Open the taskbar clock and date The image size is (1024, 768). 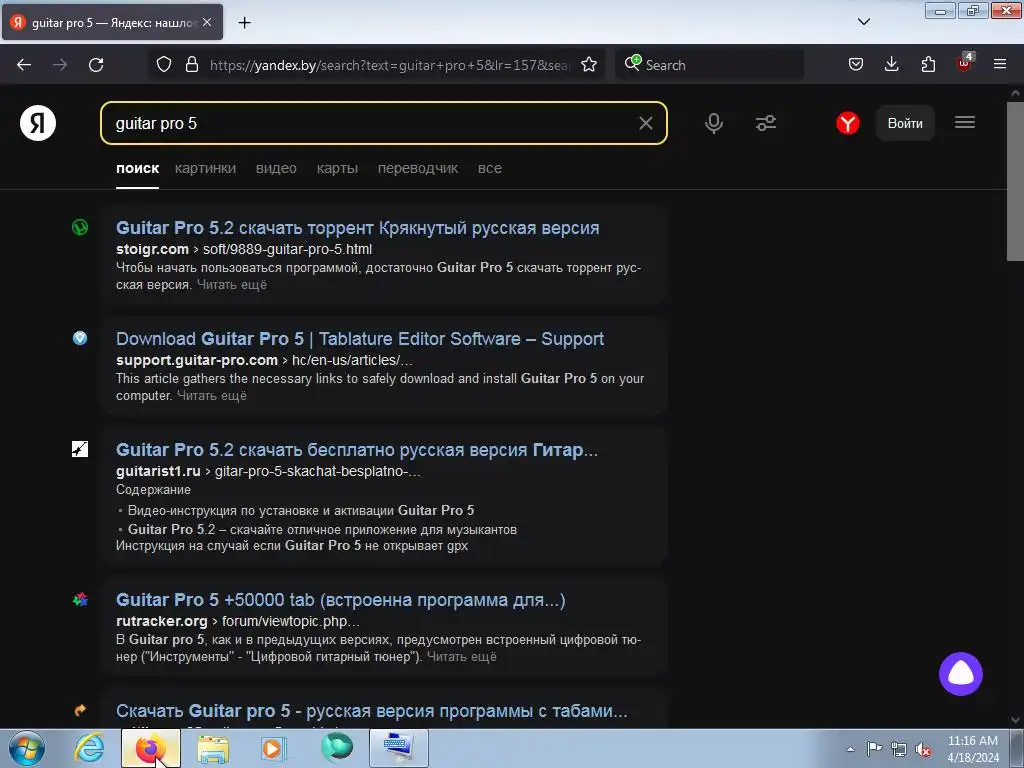pyautogui.click(x=972, y=749)
